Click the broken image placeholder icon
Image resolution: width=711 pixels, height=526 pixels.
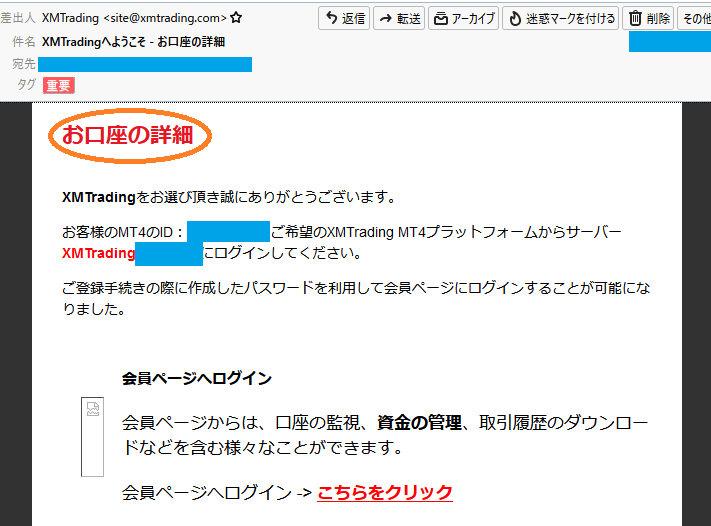tap(93, 409)
